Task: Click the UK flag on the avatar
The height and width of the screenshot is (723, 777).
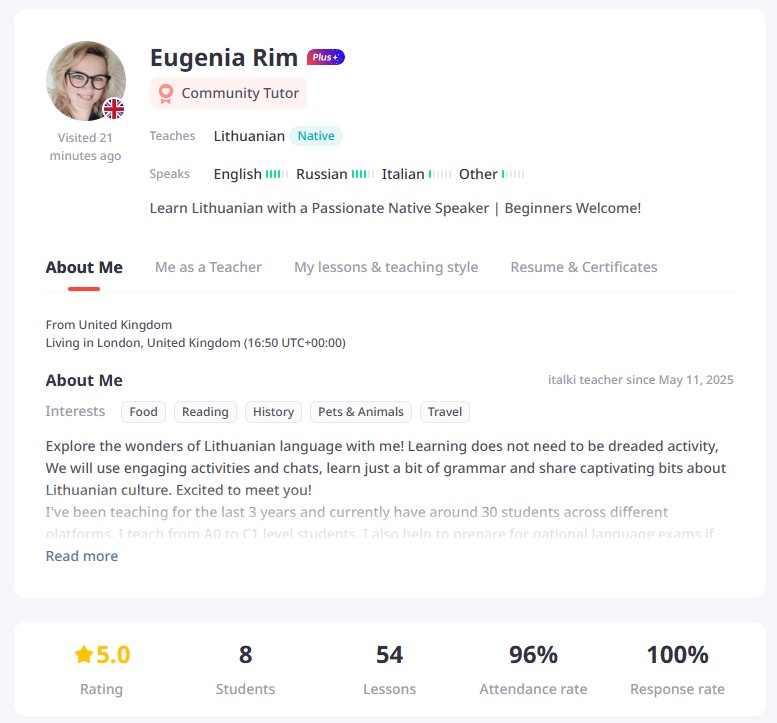Action: click(x=114, y=109)
